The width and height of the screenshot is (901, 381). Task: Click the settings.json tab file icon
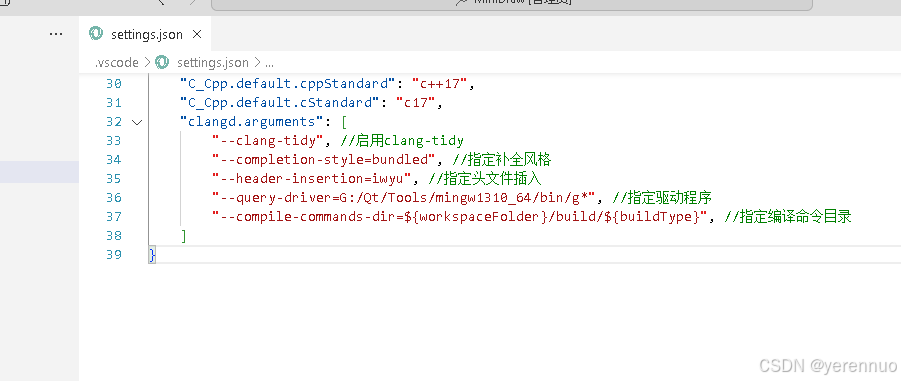coord(95,34)
